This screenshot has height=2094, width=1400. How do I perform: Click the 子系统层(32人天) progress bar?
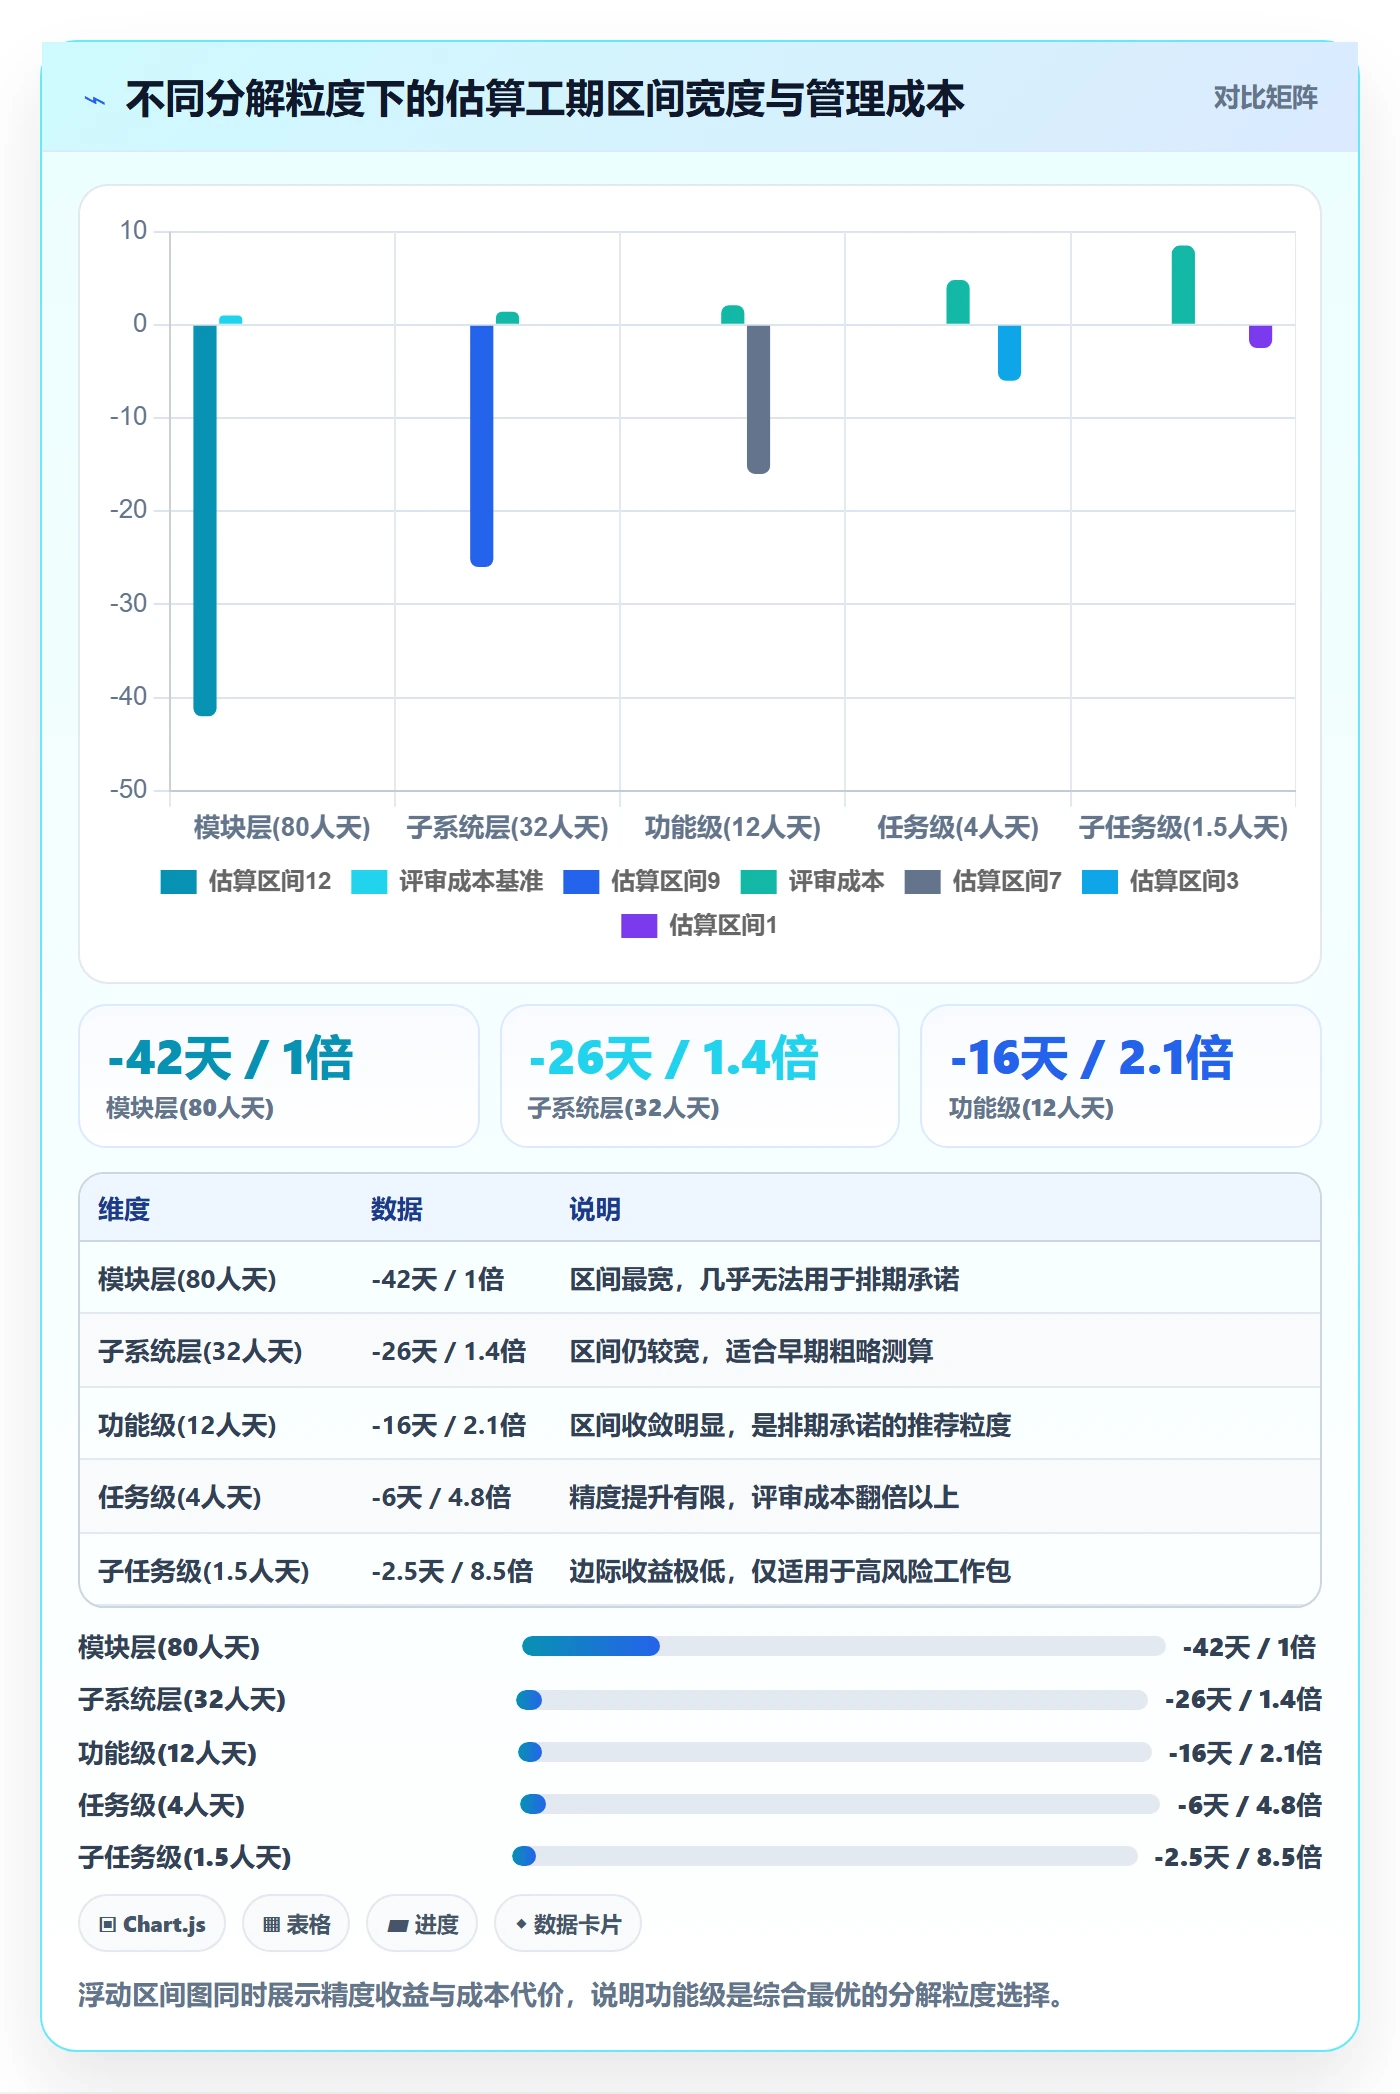coord(832,1700)
